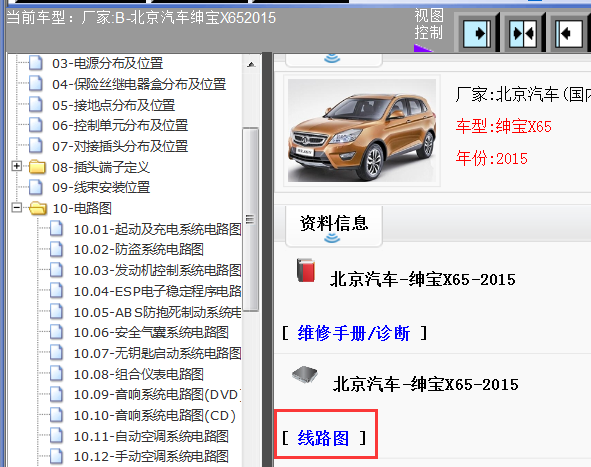Open 10.10-音响系统电路图(CD)

coord(155,415)
